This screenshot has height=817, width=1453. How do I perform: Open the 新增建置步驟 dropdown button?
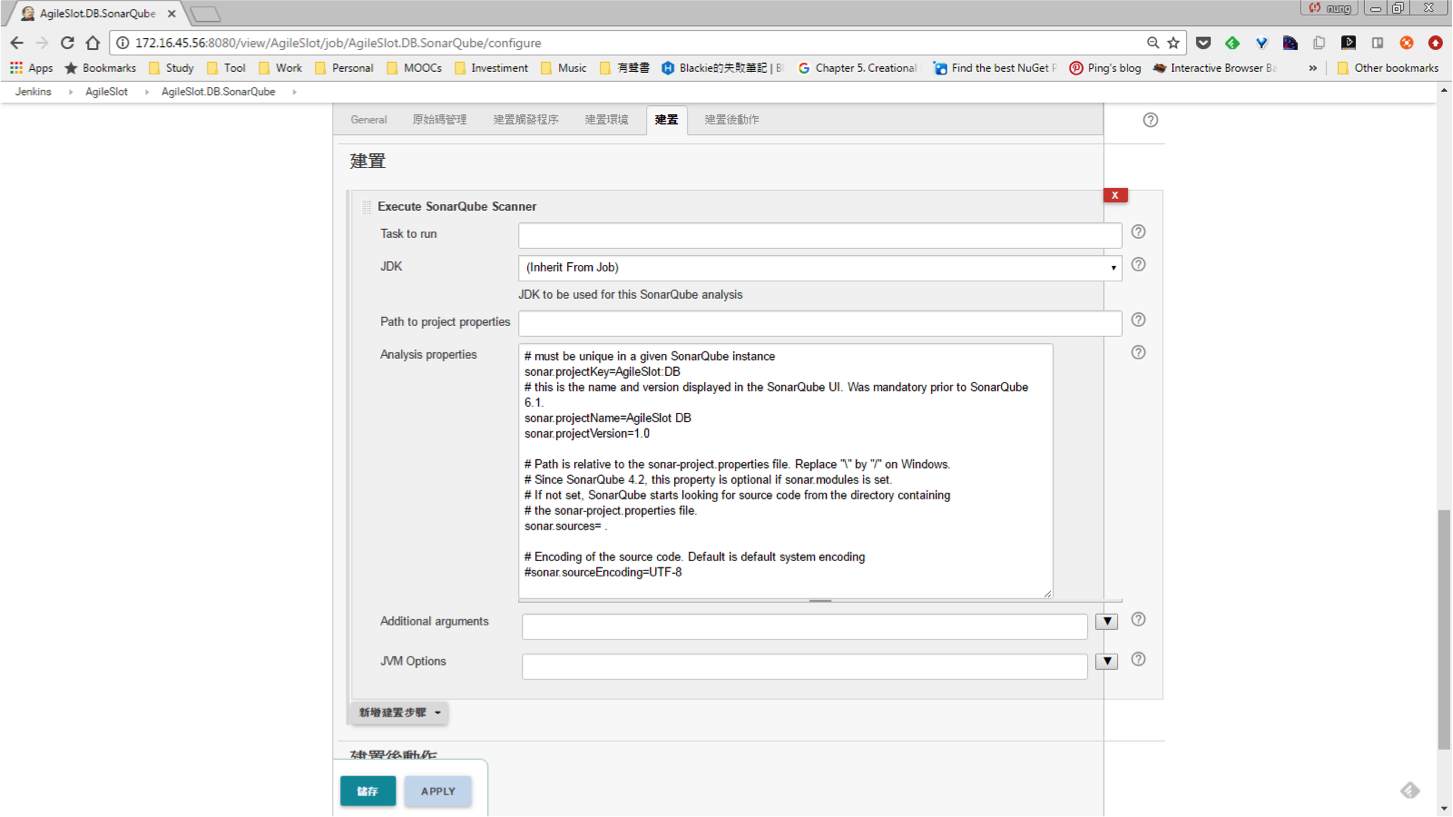coord(399,713)
